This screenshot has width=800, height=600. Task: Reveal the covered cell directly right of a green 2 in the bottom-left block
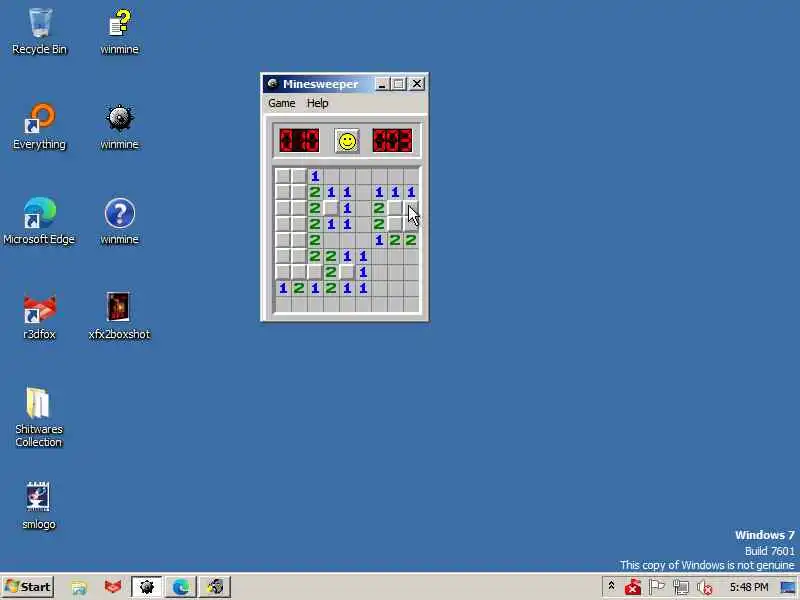point(347,272)
